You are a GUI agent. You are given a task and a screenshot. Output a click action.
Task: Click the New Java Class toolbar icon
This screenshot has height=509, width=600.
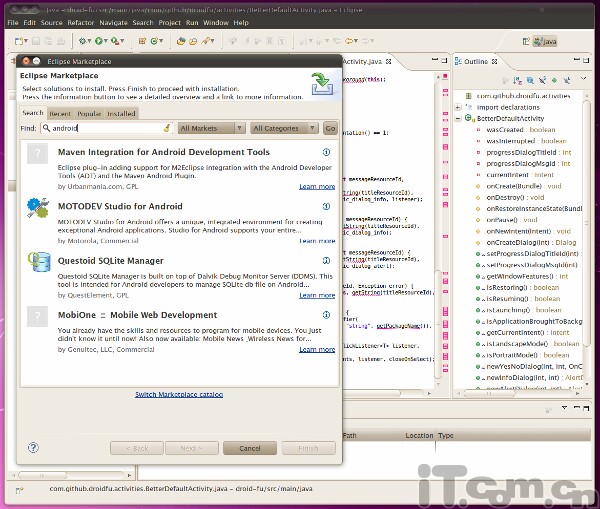click(x=154, y=41)
